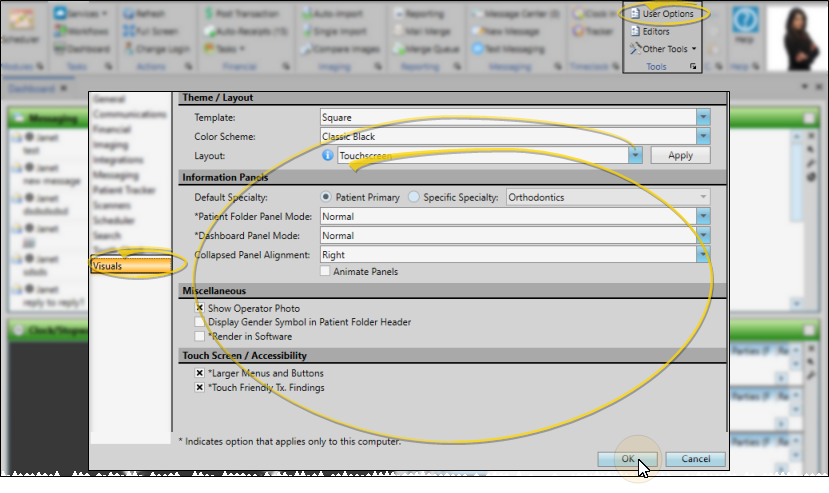Enable the Animate Panels checkbox
The height and width of the screenshot is (493, 829).
[325, 271]
